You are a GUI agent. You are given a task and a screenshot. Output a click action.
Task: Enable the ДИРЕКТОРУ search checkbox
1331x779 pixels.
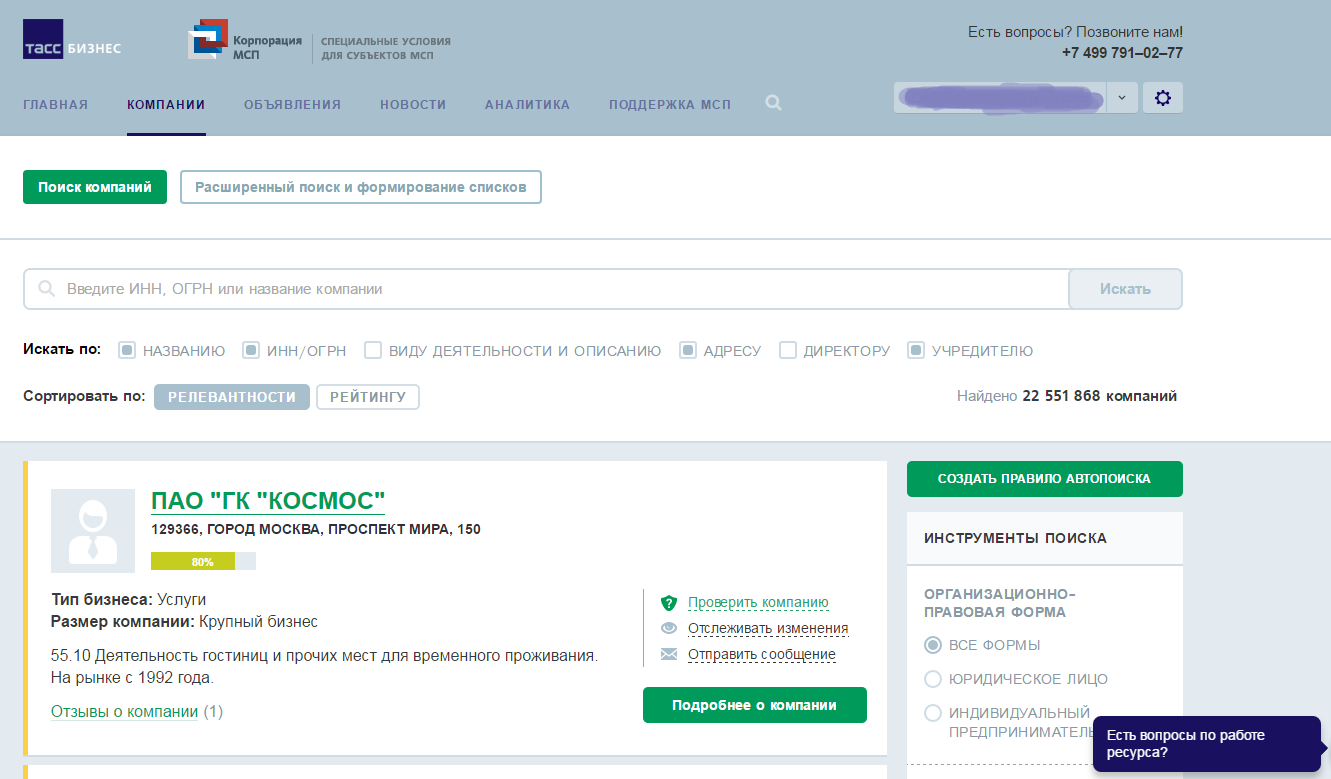pos(788,350)
